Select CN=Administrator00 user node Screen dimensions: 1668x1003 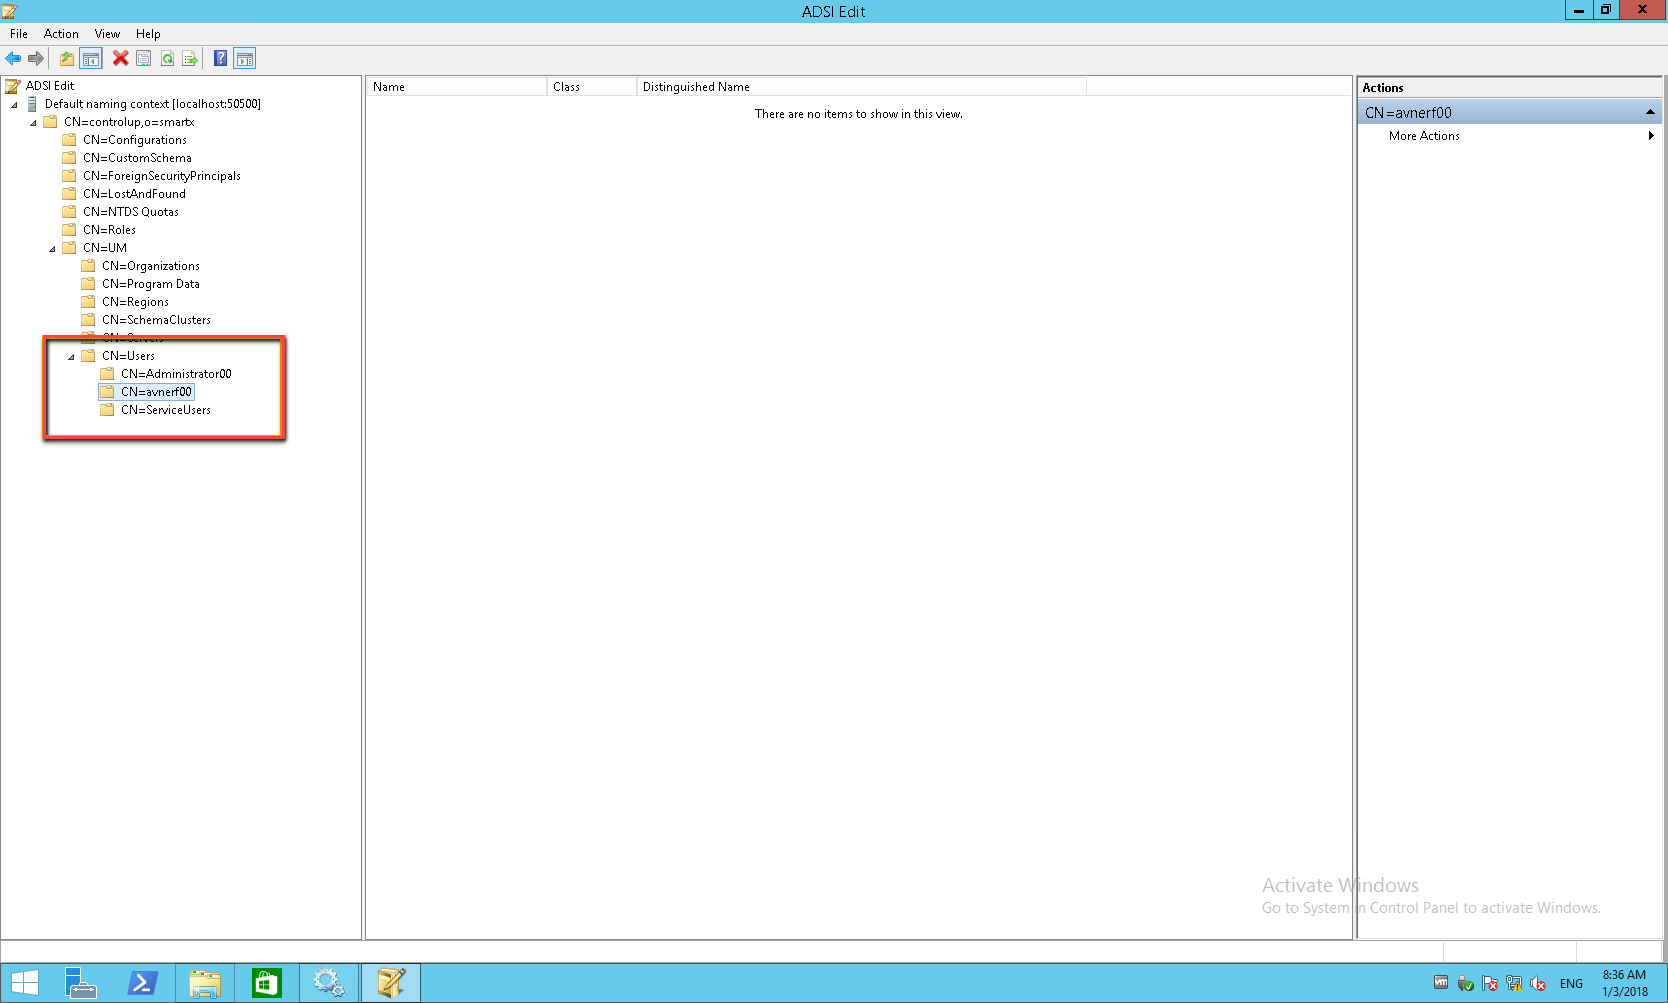(x=176, y=374)
